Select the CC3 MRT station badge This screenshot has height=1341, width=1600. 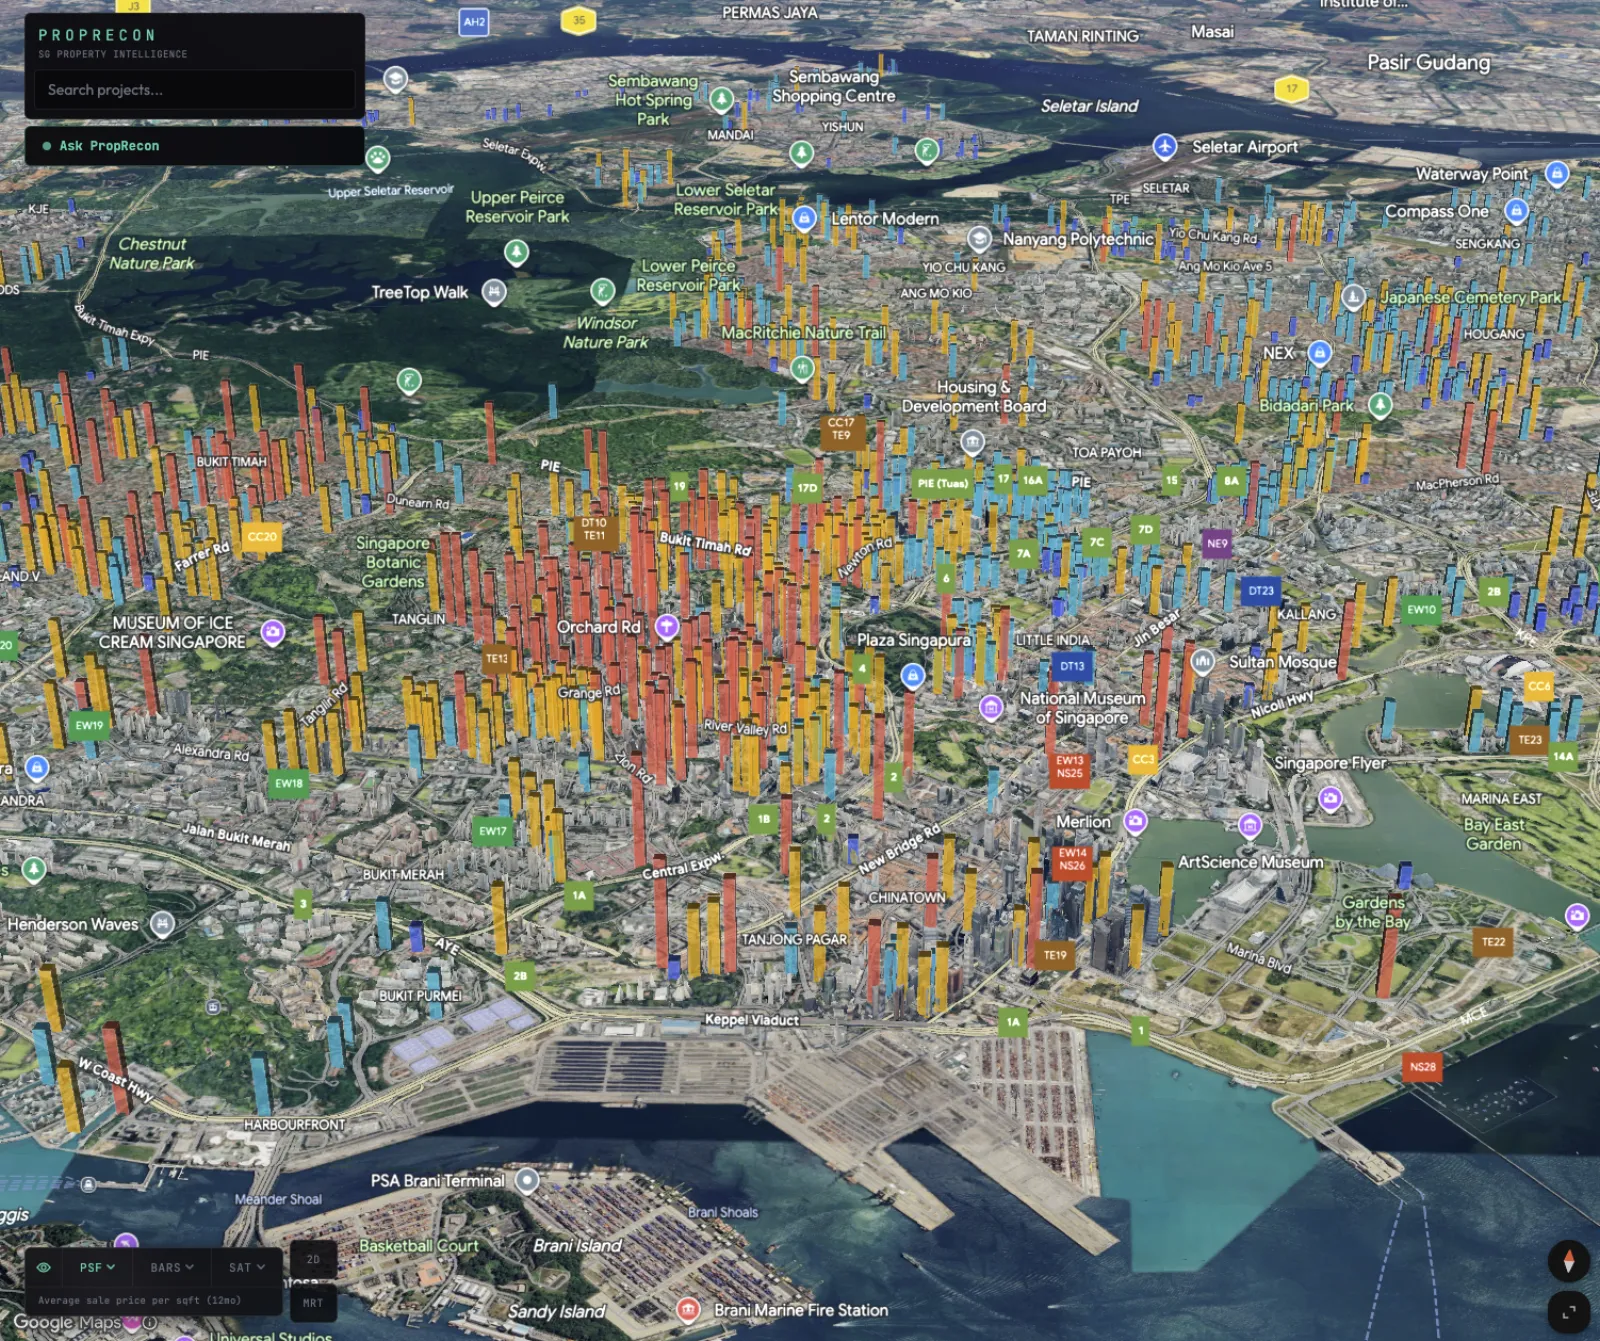[x=1142, y=760]
